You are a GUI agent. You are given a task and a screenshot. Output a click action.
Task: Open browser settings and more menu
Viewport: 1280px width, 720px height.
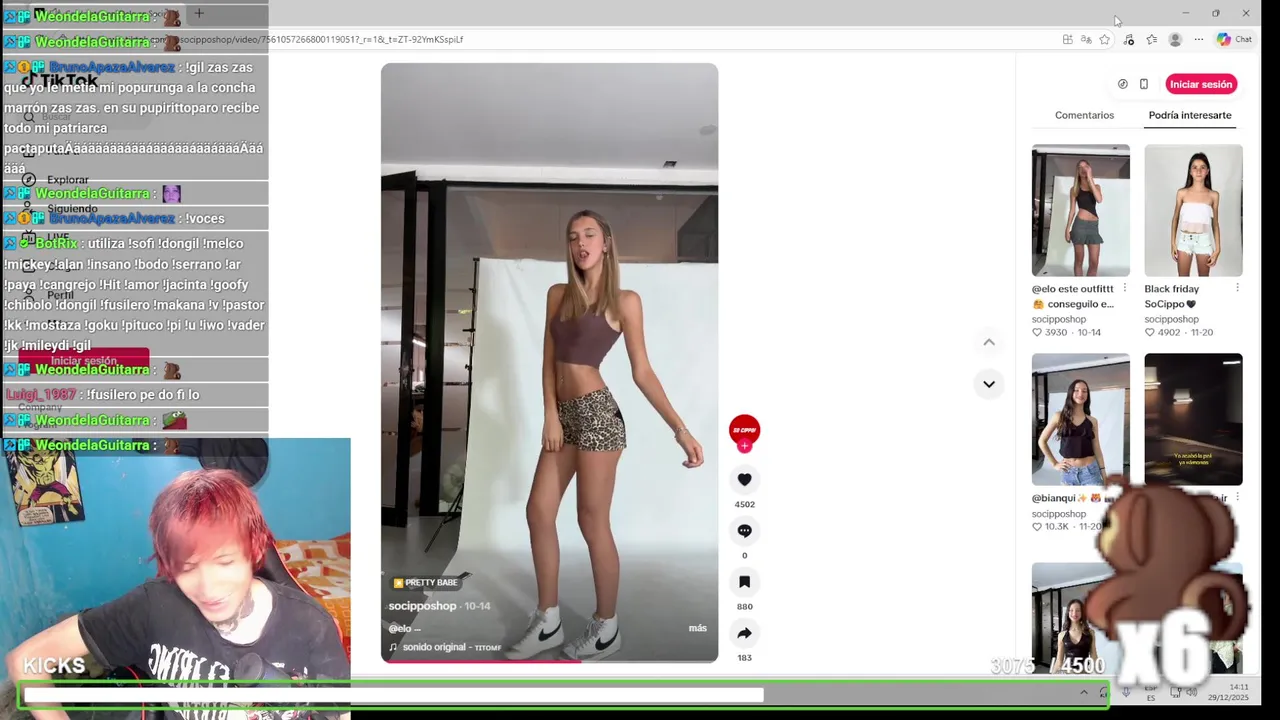tap(1199, 39)
